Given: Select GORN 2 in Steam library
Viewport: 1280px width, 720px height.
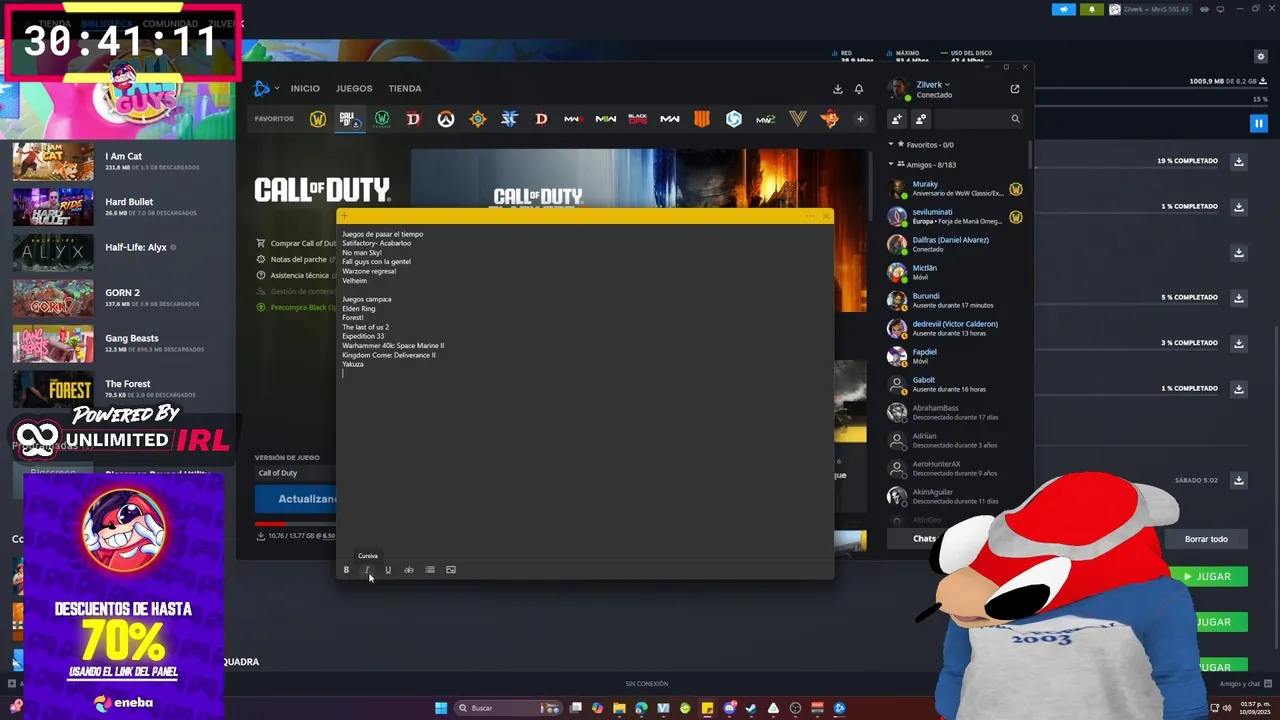Looking at the screenshot, I should (118, 298).
